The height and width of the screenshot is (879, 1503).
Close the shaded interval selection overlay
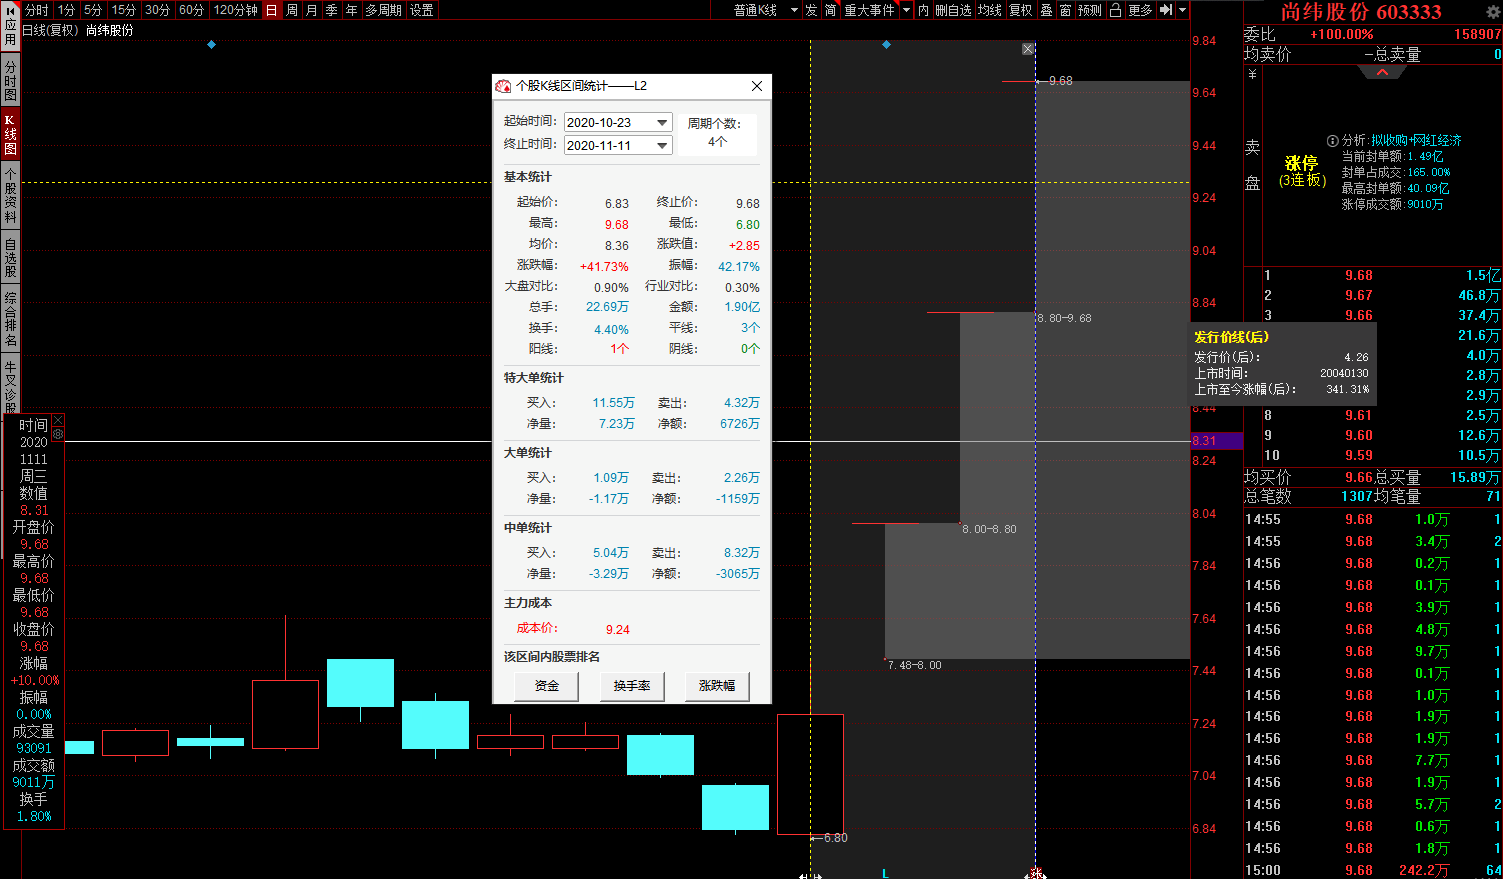1028,49
